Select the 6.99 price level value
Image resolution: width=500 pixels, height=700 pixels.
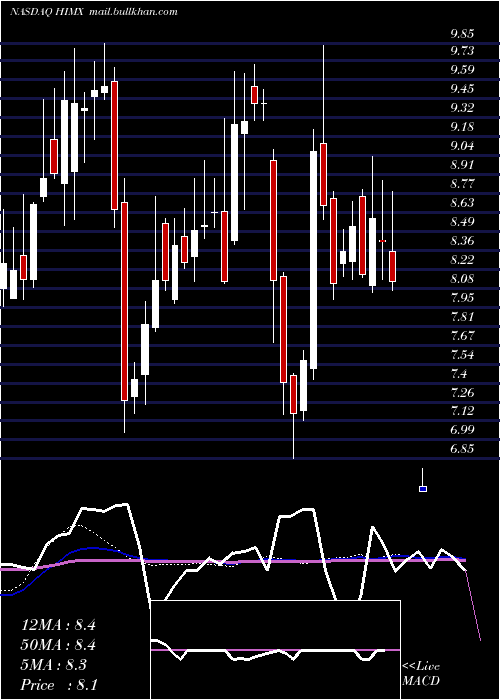click(462, 429)
